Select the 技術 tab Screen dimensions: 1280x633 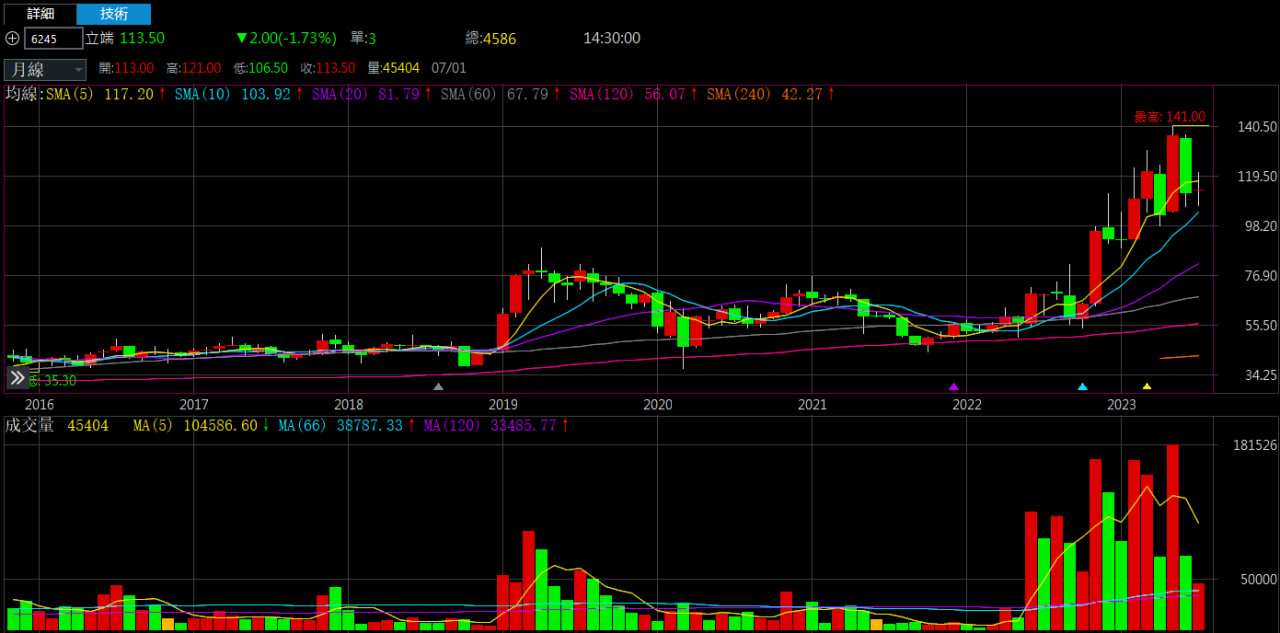tap(114, 14)
